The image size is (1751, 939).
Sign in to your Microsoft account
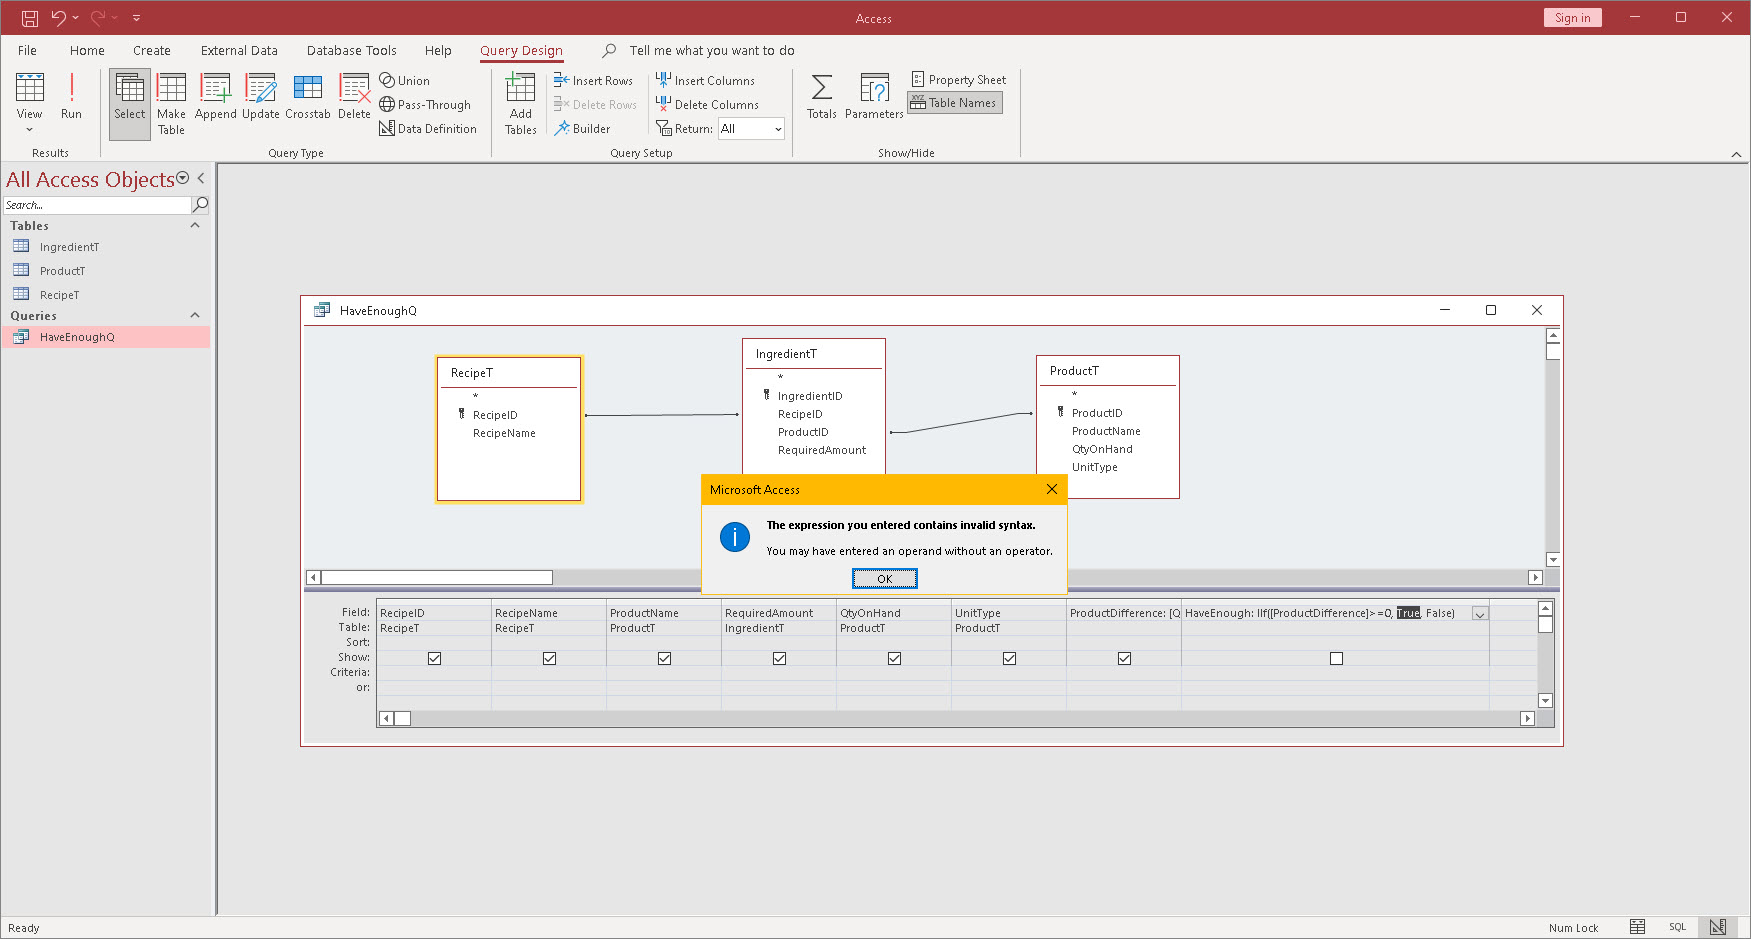(x=1572, y=17)
